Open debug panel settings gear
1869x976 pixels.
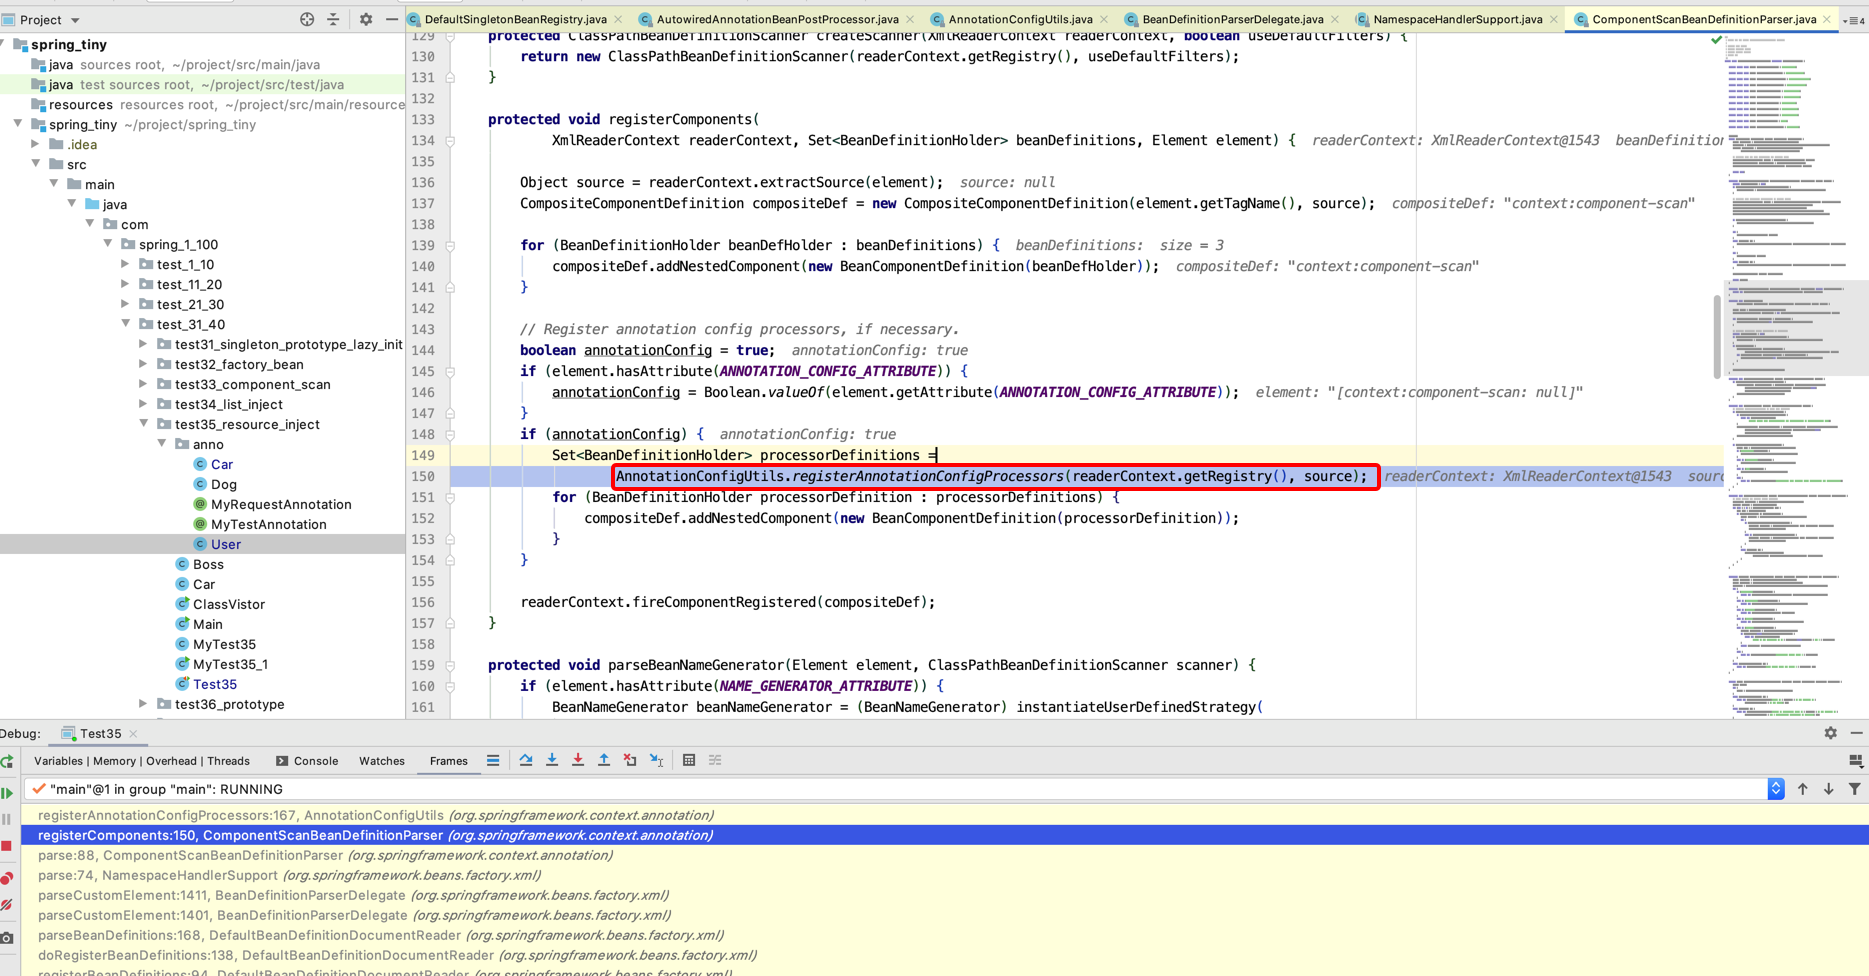(x=1830, y=733)
